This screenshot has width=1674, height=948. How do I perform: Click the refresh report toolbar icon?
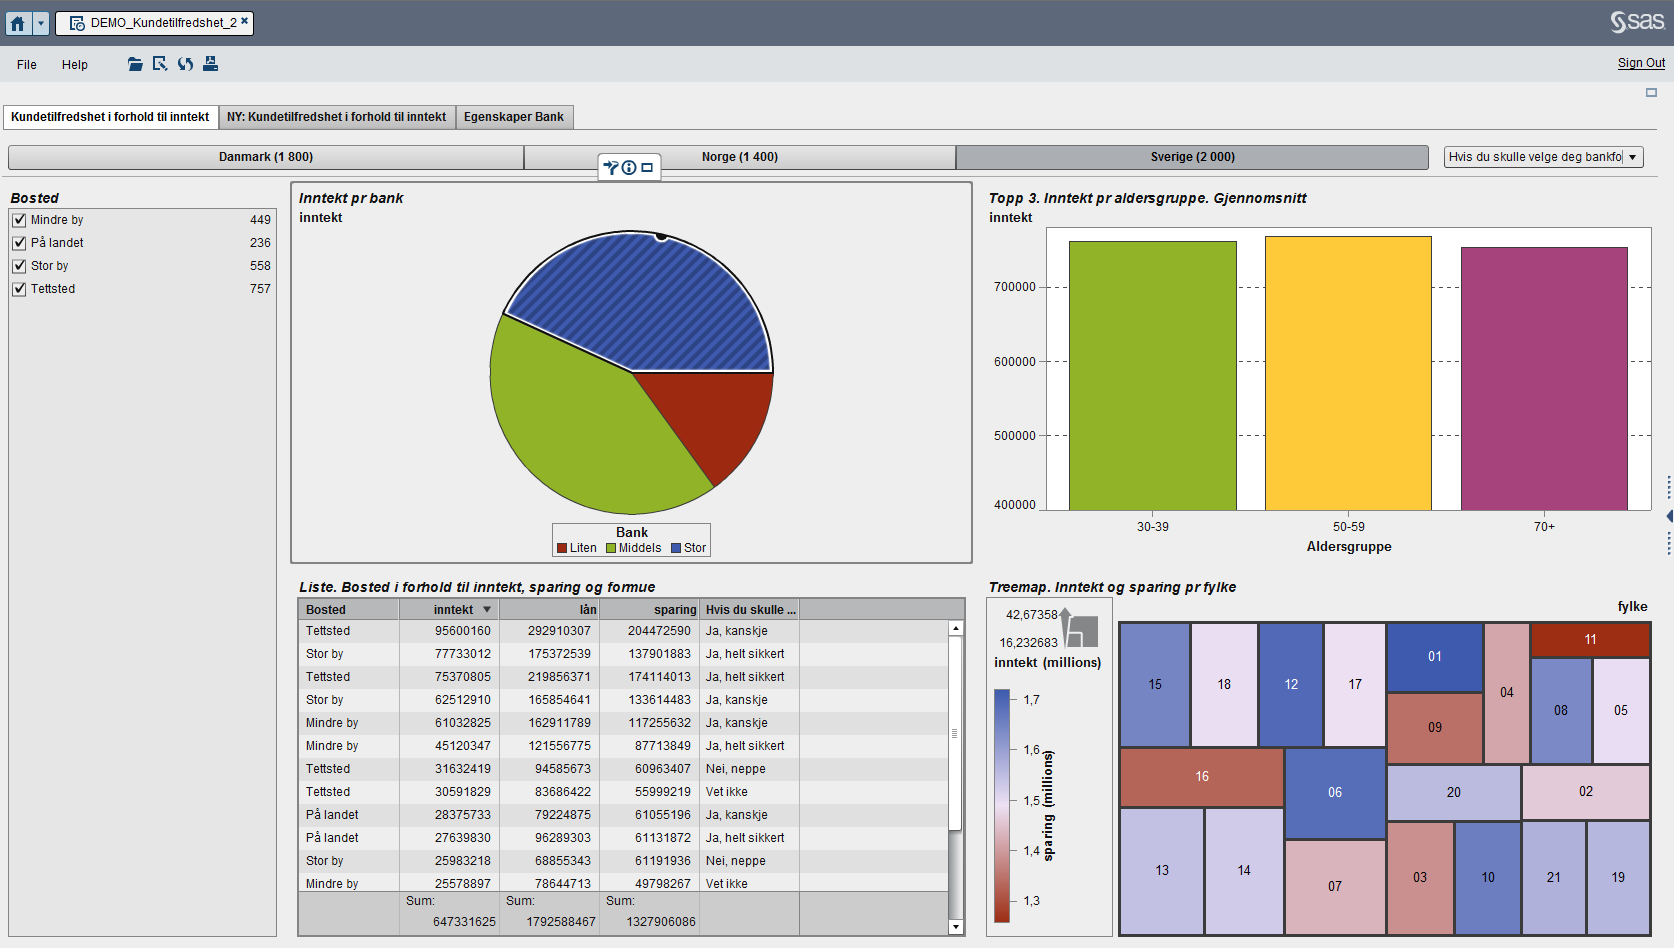coord(185,64)
